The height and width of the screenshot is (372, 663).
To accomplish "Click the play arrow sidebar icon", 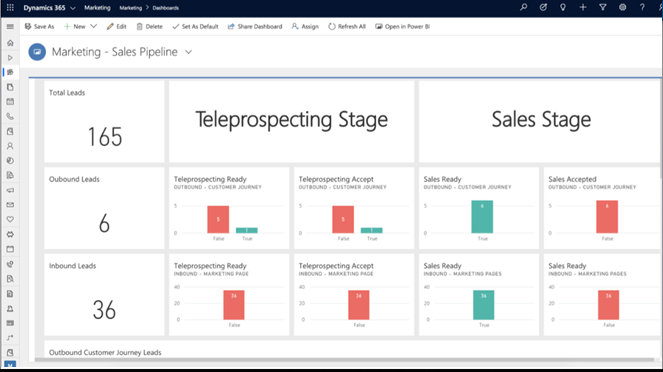I will pos(10,57).
